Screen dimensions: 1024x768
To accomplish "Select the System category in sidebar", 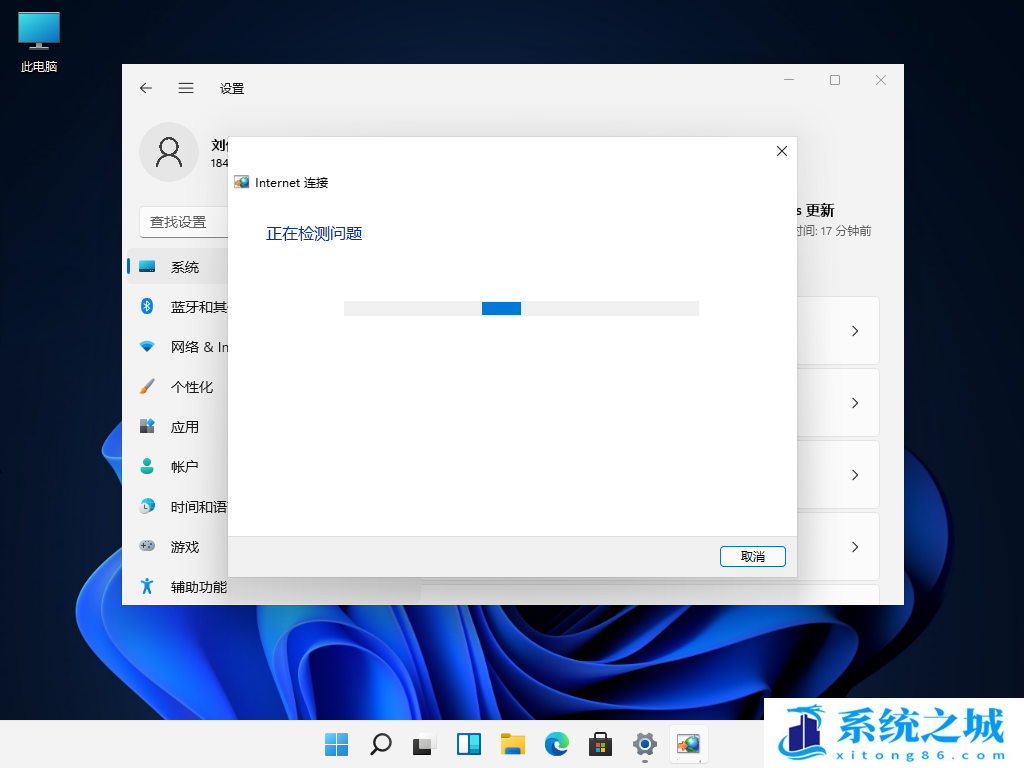I will pyautogui.click(x=184, y=267).
